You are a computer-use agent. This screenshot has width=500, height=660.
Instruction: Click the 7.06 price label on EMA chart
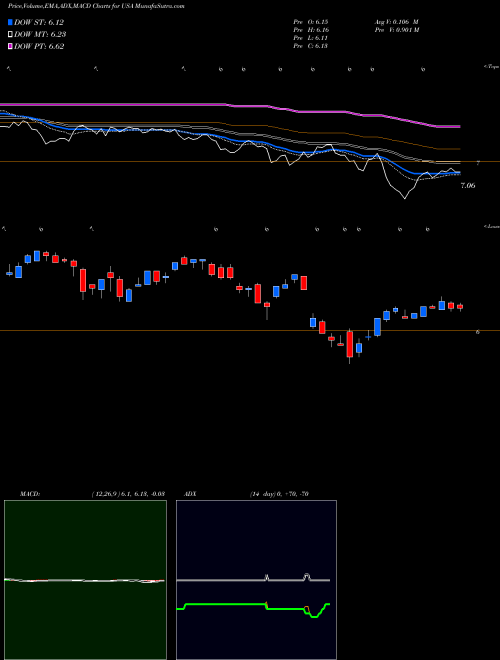[x=468, y=185]
